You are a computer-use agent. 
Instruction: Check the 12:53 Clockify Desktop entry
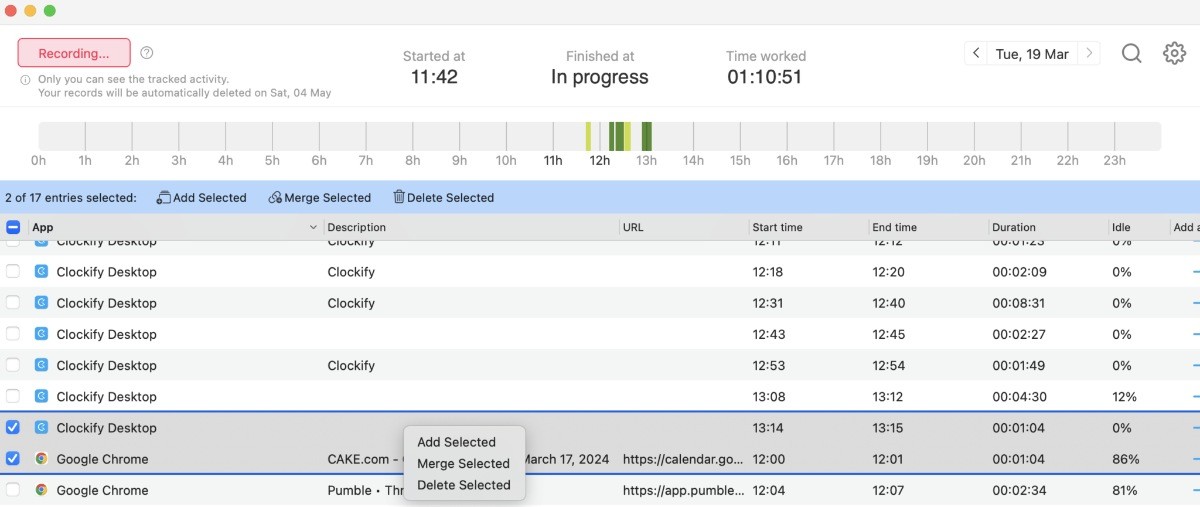tap(13, 365)
